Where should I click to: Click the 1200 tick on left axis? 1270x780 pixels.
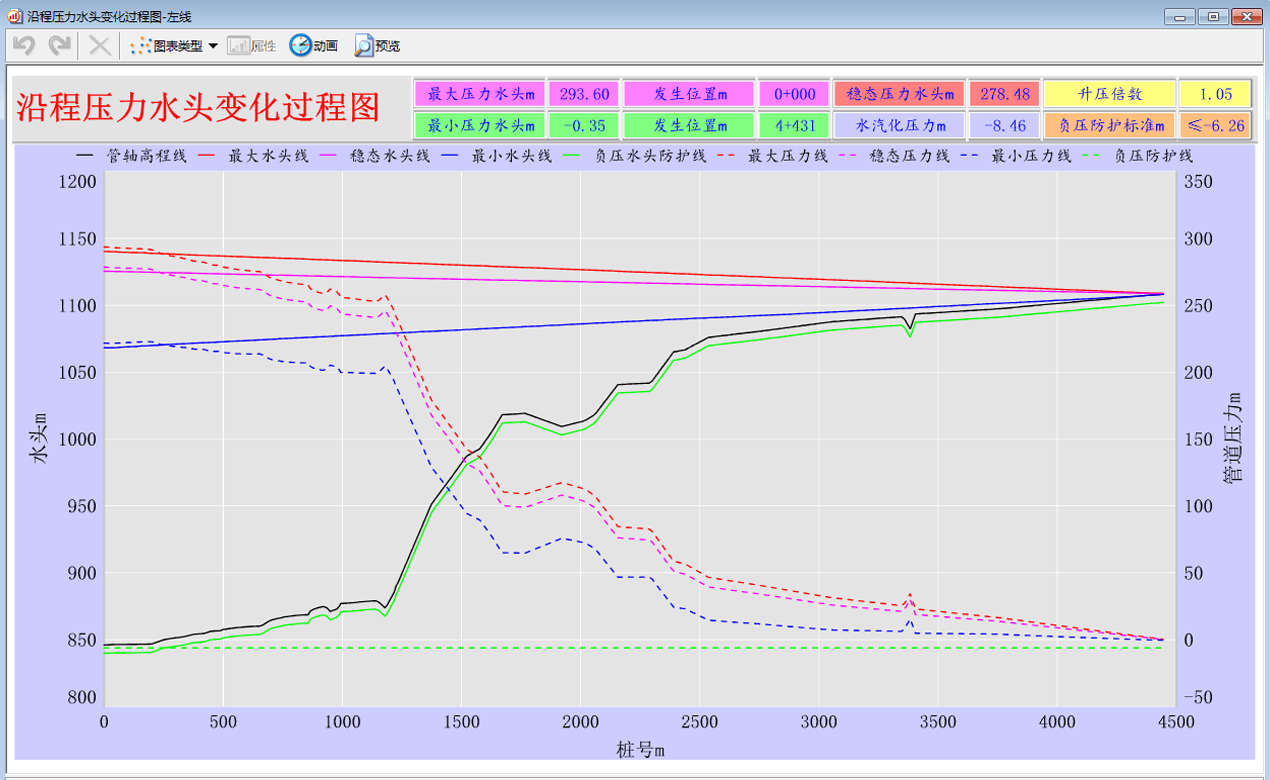78,181
